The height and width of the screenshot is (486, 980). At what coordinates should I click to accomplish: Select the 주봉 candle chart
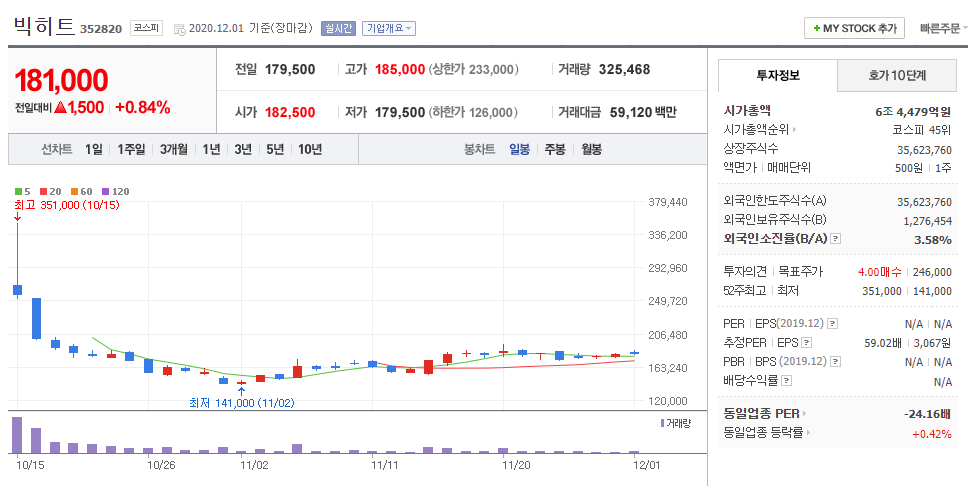(x=555, y=149)
